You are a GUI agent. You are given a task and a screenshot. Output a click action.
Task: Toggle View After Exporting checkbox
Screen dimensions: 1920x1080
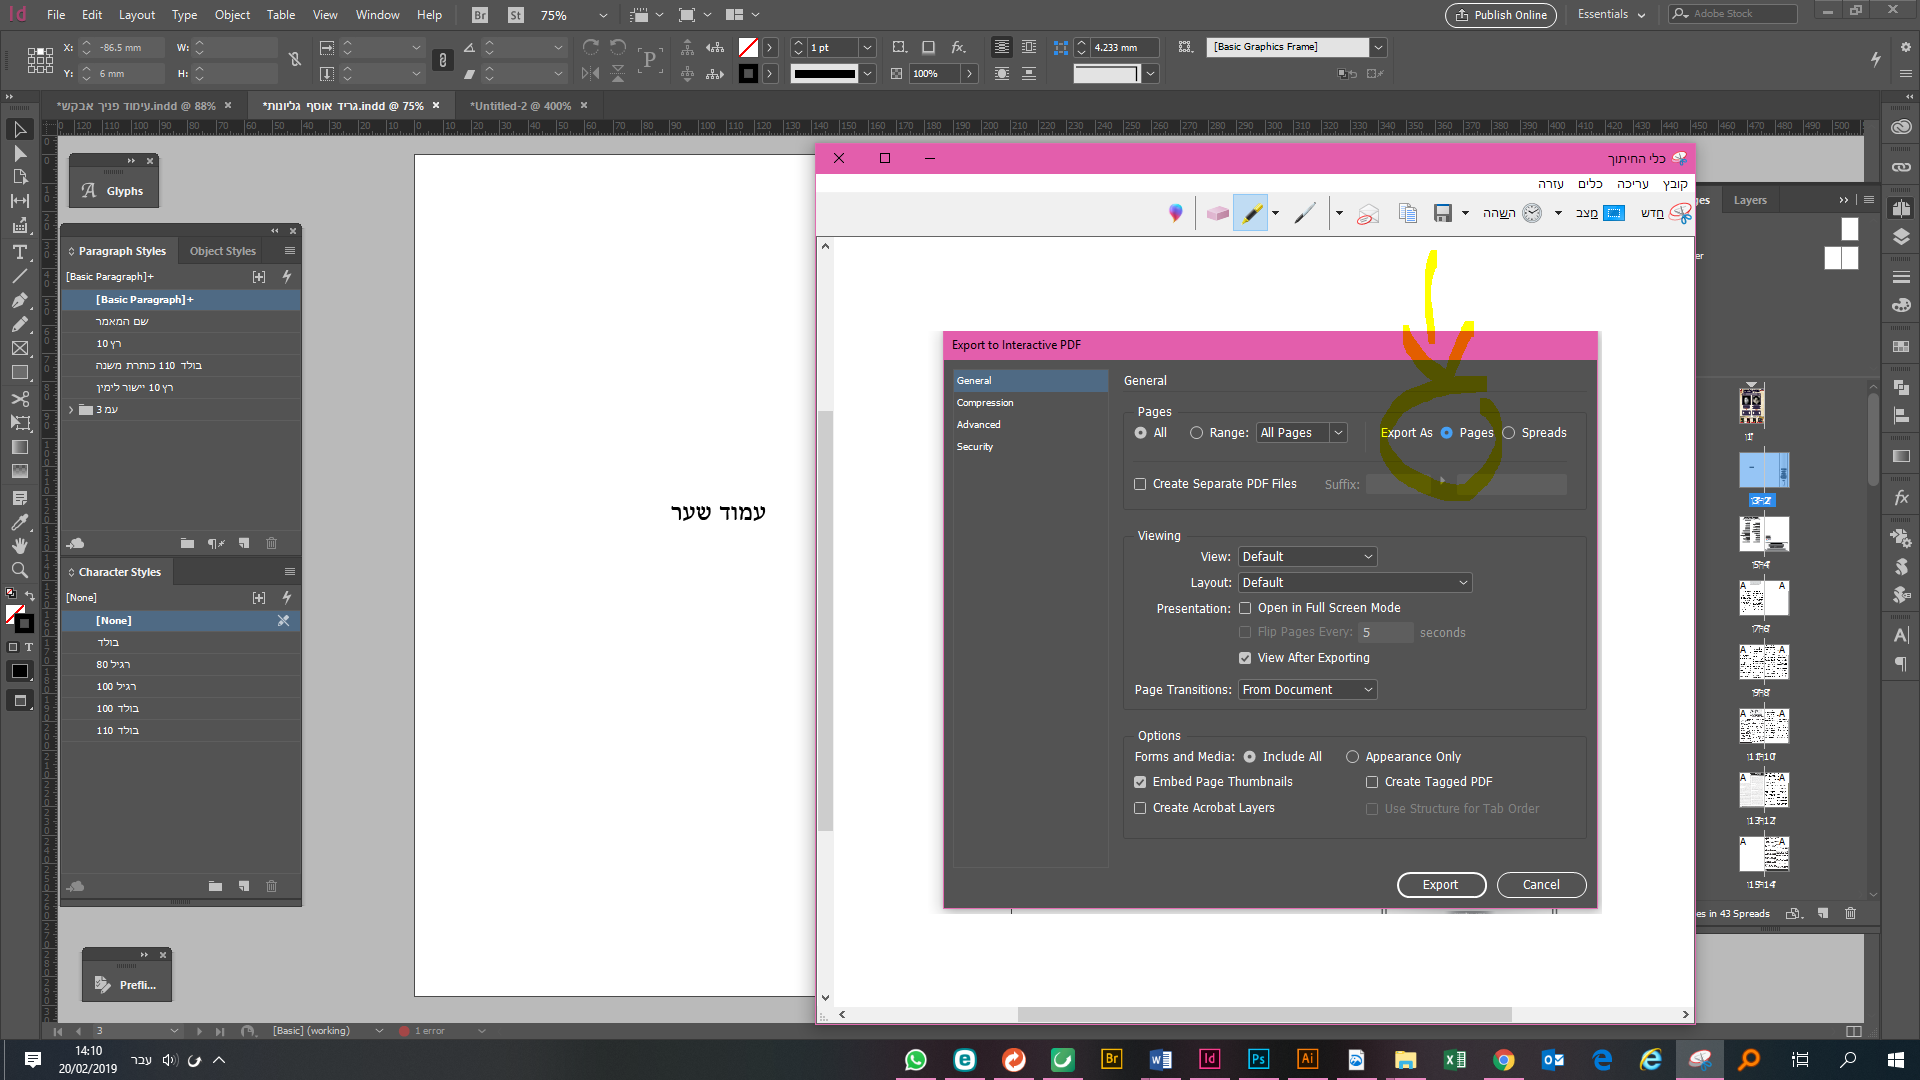point(1245,658)
